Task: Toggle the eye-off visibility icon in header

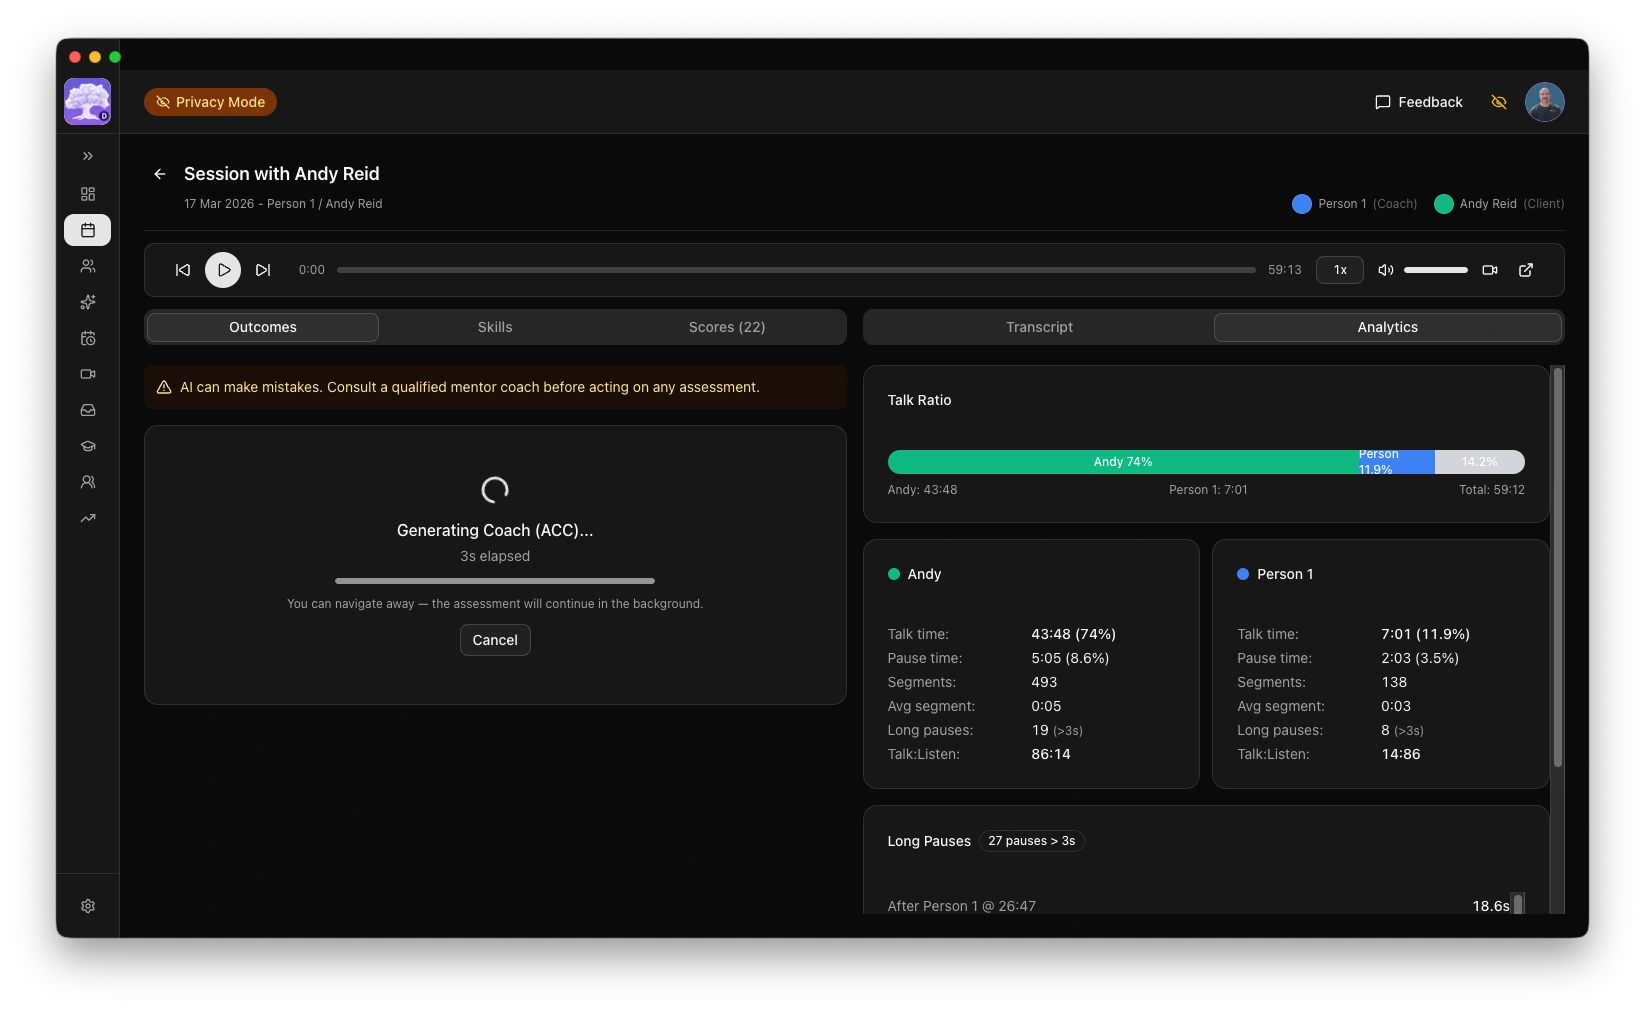Action: pyautogui.click(x=1498, y=102)
